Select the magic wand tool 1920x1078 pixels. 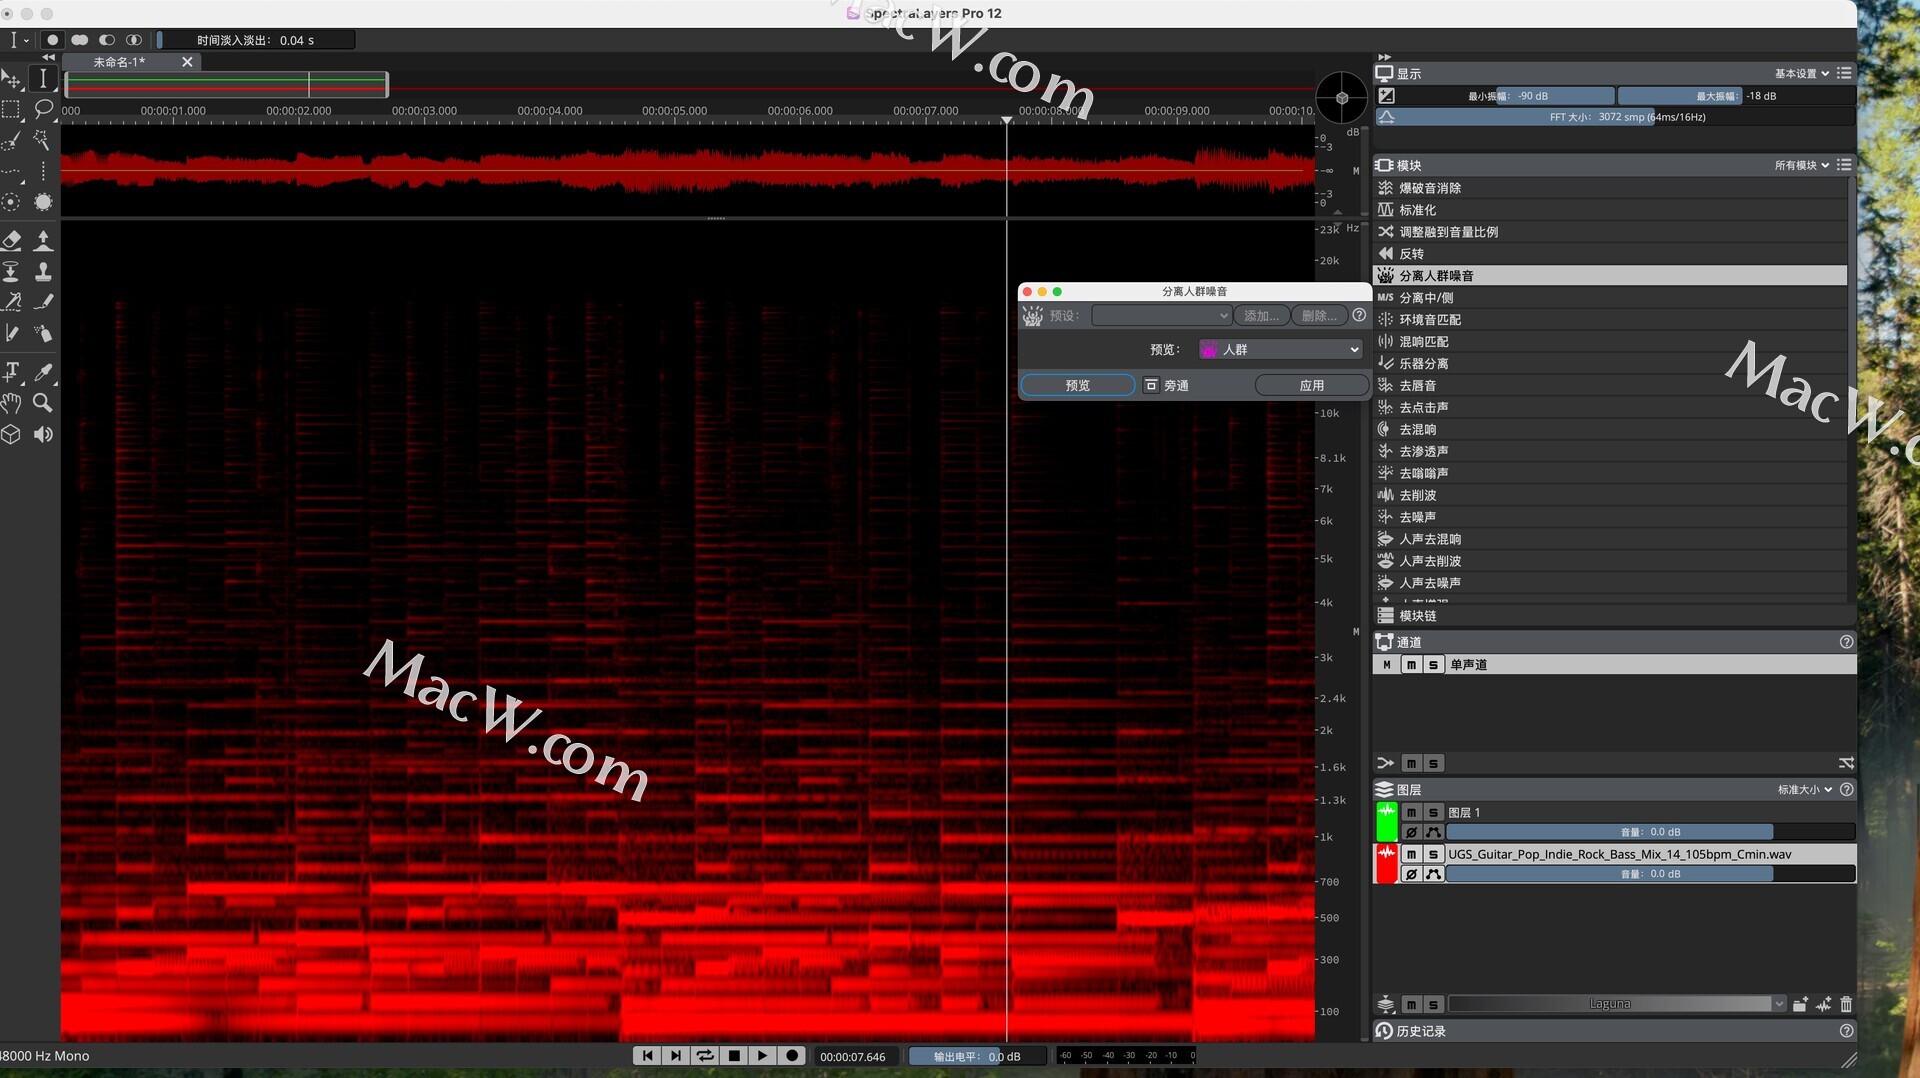pyautogui.click(x=42, y=140)
